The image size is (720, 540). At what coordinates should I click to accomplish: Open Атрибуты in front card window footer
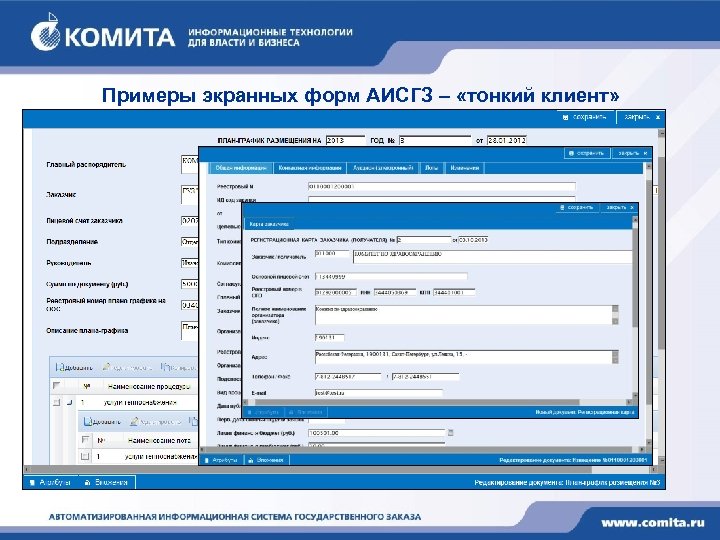[263, 412]
